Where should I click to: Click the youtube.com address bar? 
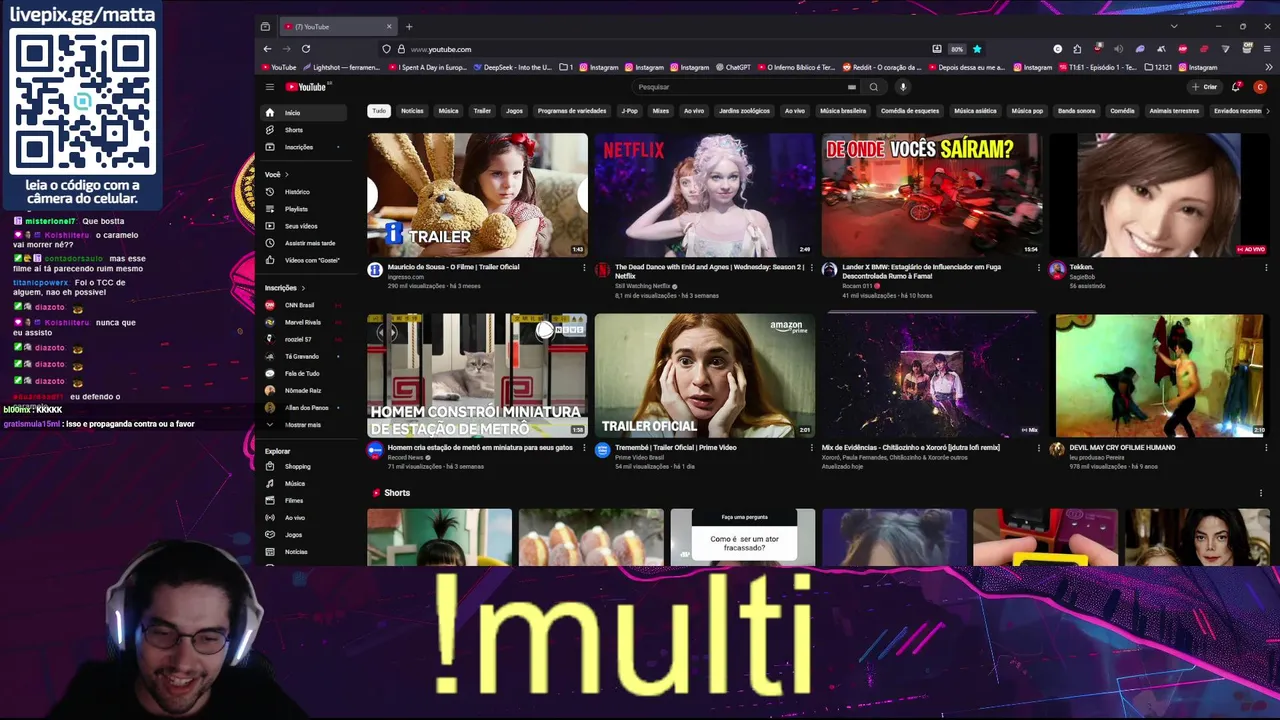coord(660,49)
